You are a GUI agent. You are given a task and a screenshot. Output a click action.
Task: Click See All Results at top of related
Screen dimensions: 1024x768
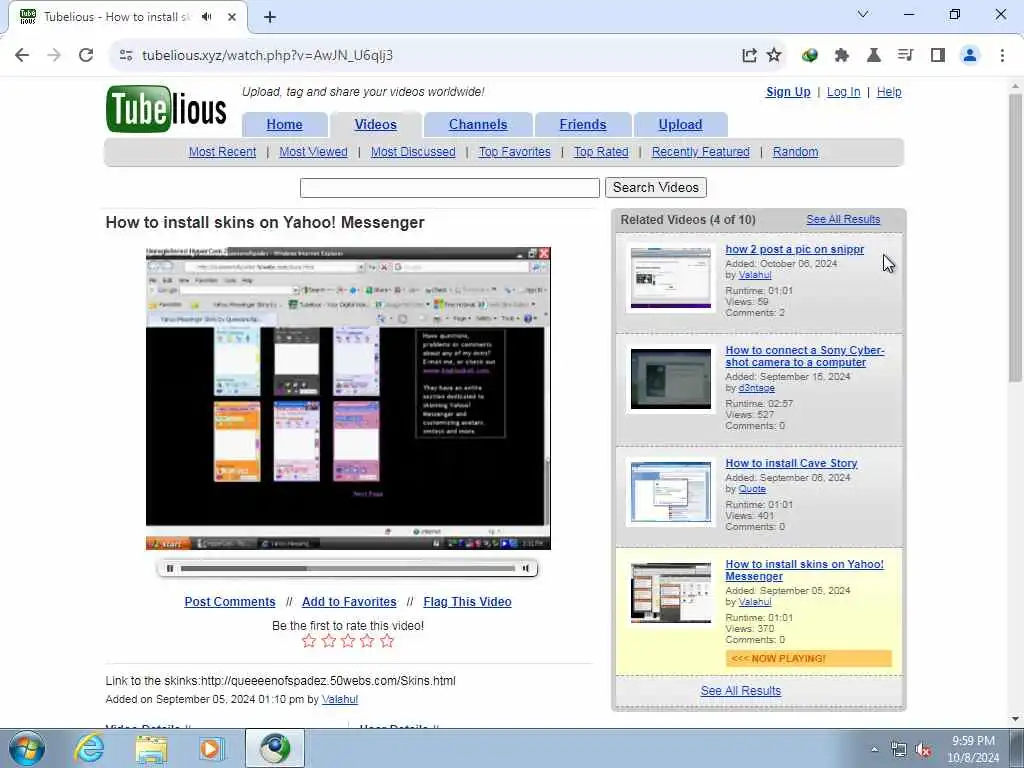tap(843, 219)
